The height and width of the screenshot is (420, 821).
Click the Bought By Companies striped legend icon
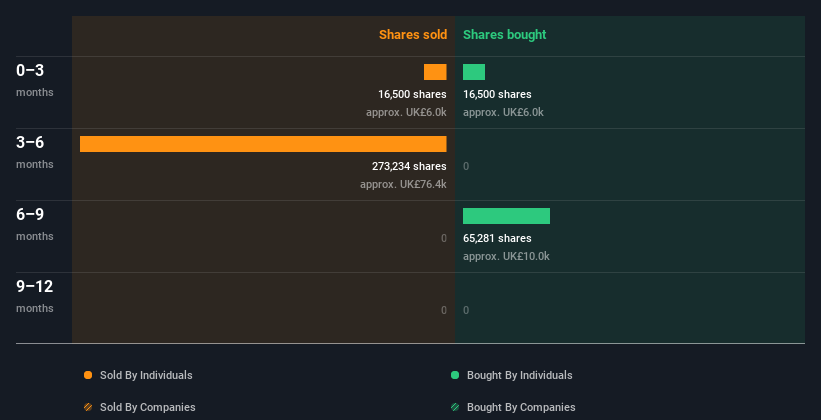pyautogui.click(x=455, y=407)
